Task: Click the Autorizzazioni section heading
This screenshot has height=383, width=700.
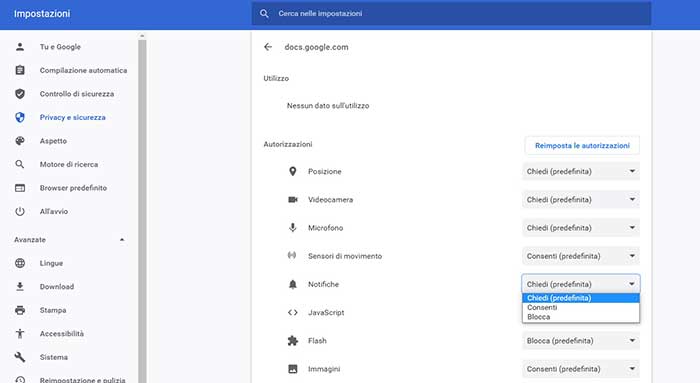Action: coord(288,144)
